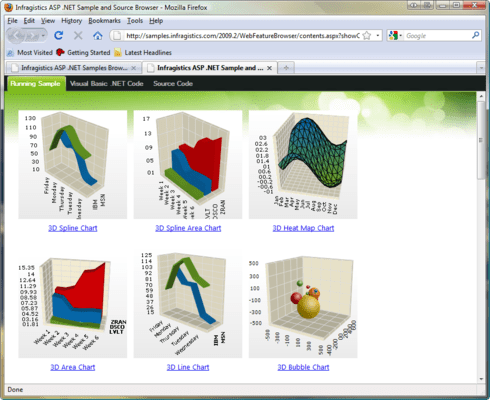Open the Help menu
This screenshot has height=400, width=490.
tap(156, 21)
